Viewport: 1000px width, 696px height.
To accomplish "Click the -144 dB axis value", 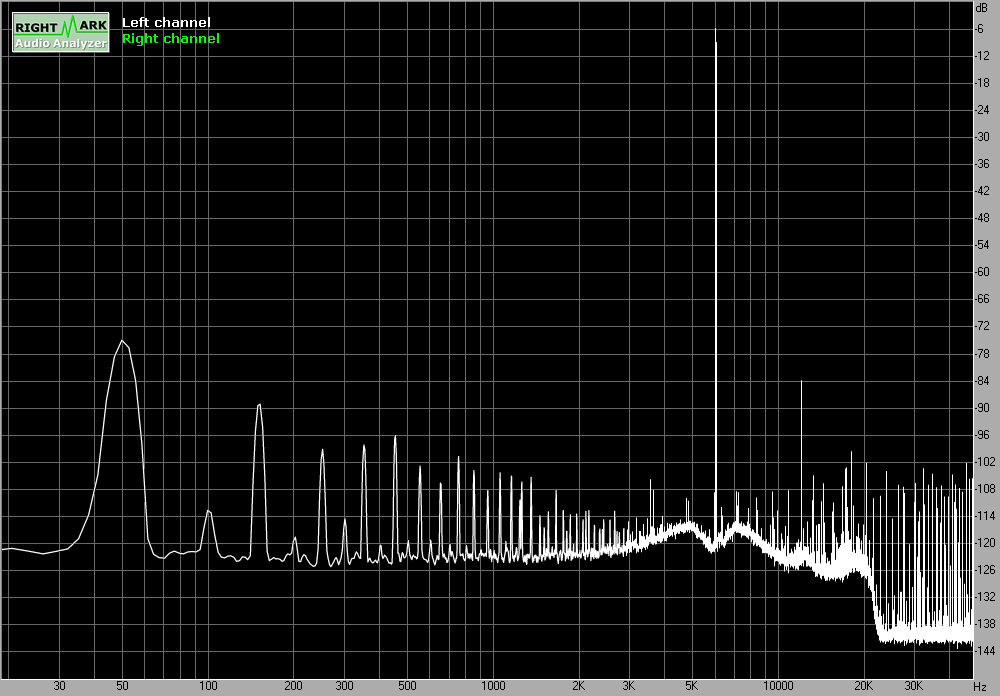I will click(985, 651).
